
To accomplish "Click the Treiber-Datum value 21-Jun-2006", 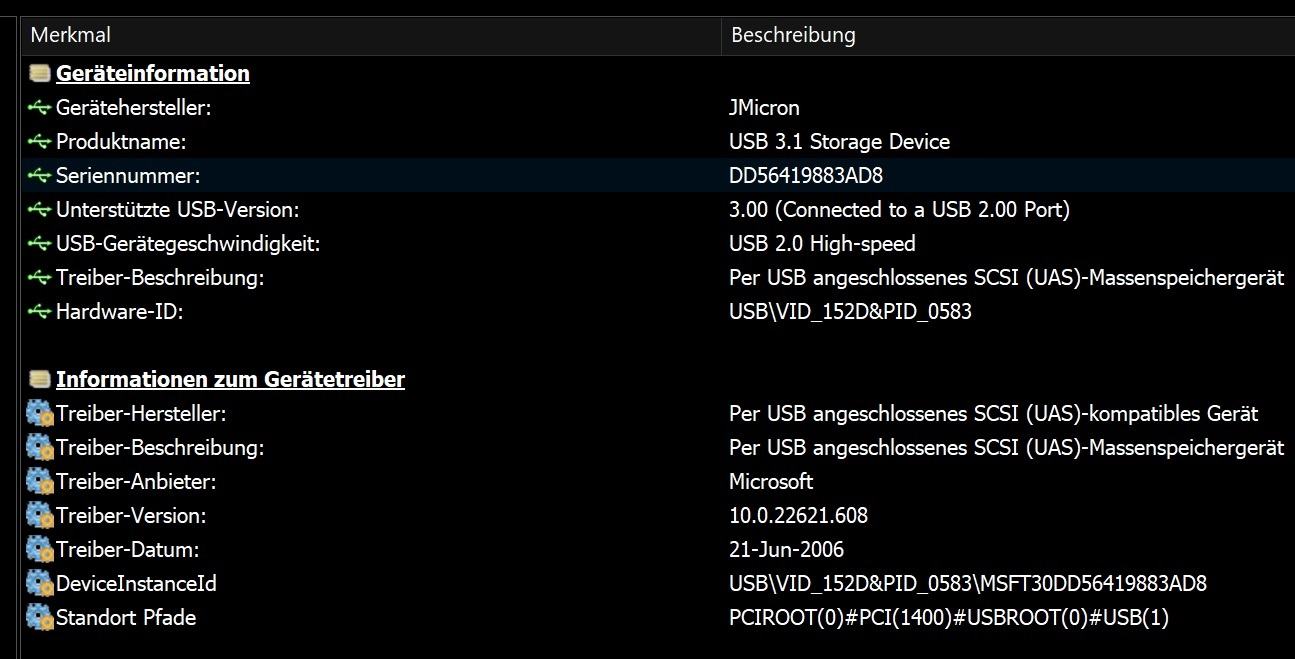I will pyautogui.click(x=787, y=550).
